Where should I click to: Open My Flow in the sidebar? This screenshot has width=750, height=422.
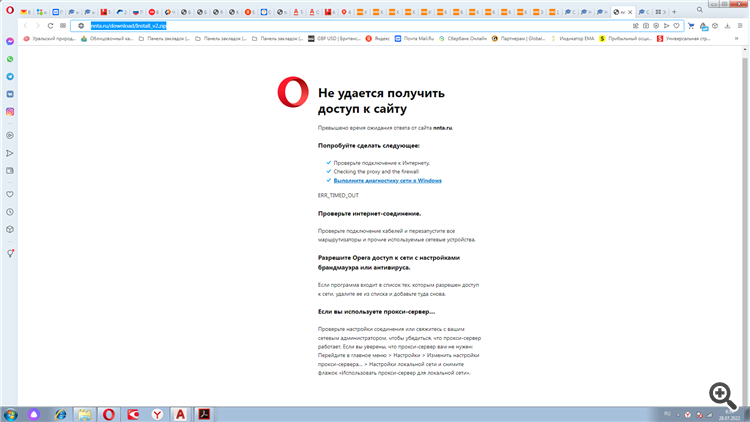click(x=10, y=153)
